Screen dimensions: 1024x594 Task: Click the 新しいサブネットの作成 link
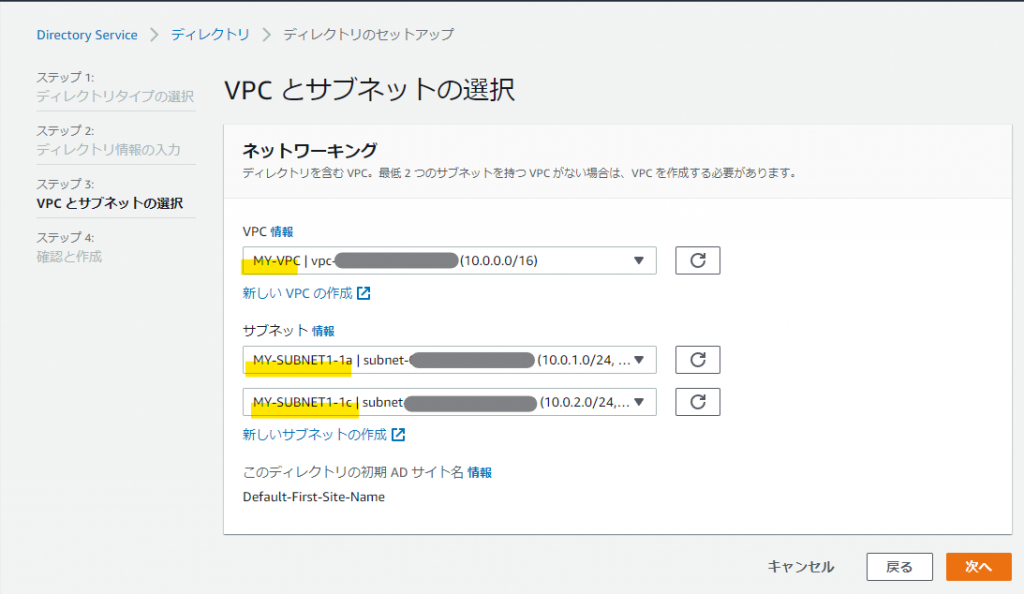pyautogui.click(x=314, y=435)
